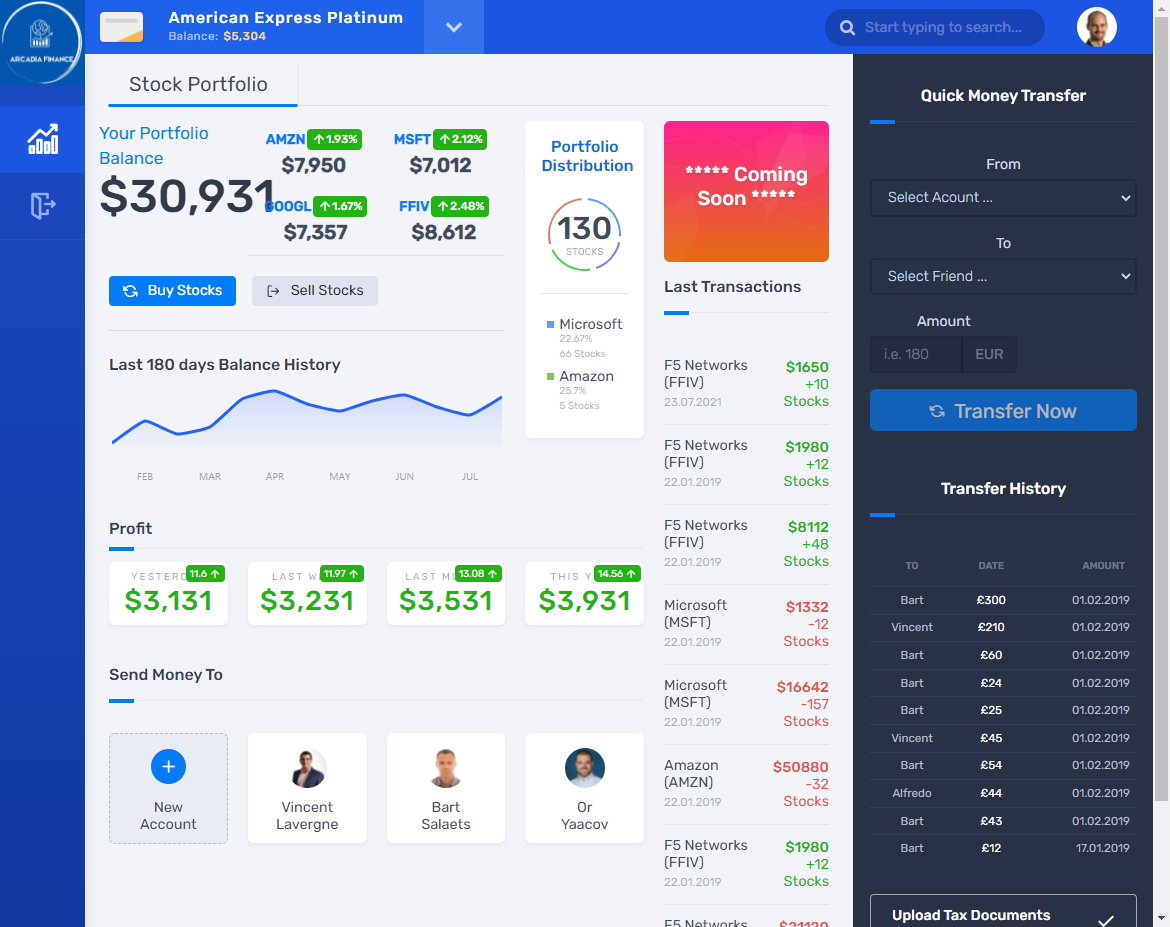1170x927 pixels.
Task: Click the $30,931 portfolio balance
Action: click(187, 196)
